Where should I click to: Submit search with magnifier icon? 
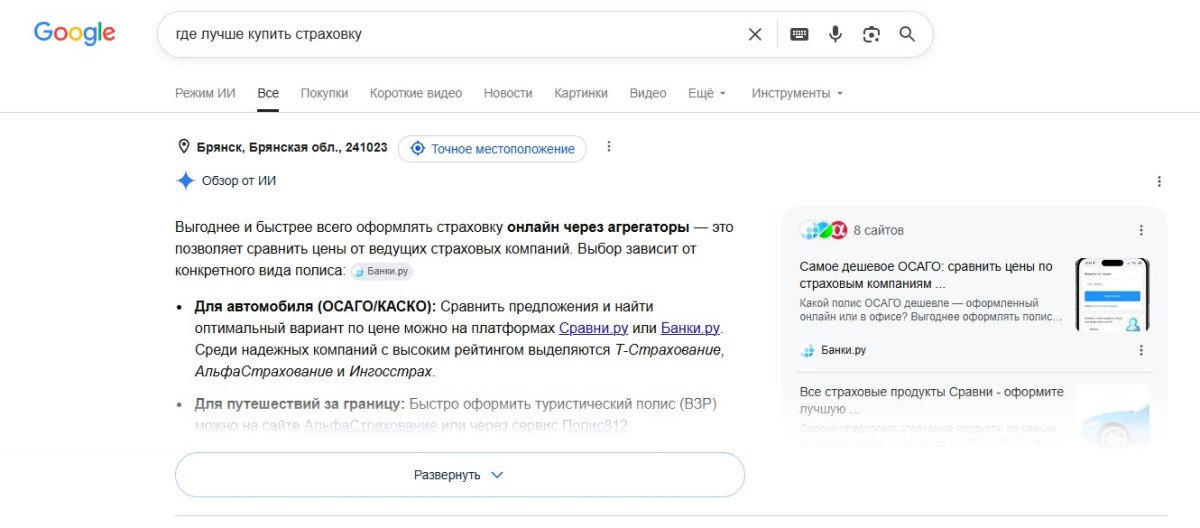[x=907, y=34]
